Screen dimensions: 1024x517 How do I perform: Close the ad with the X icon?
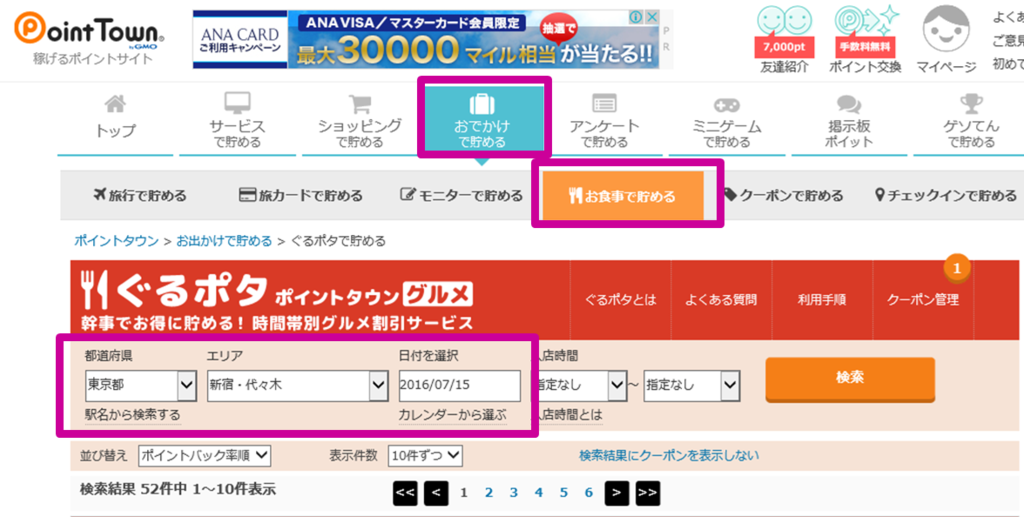650,18
